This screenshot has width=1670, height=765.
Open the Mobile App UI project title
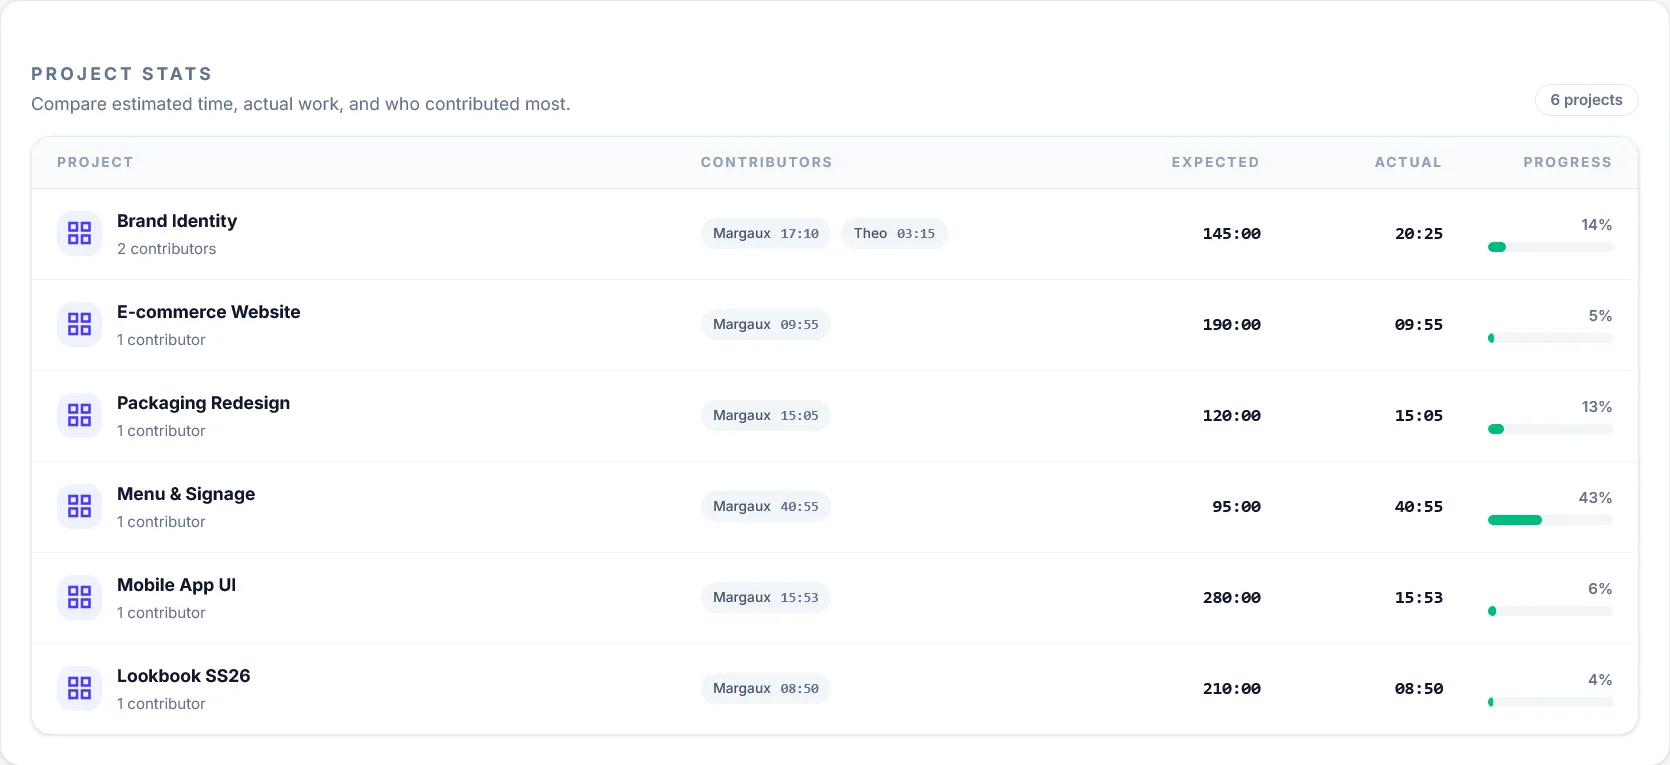click(176, 585)
